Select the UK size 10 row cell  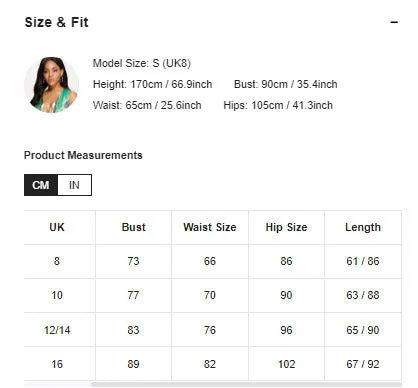click(57, 295)
